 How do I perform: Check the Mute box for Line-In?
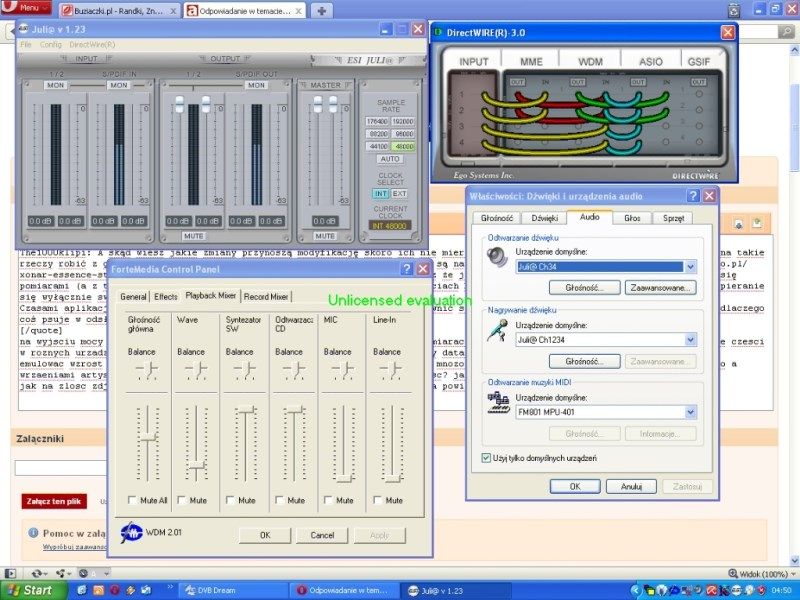378,500
